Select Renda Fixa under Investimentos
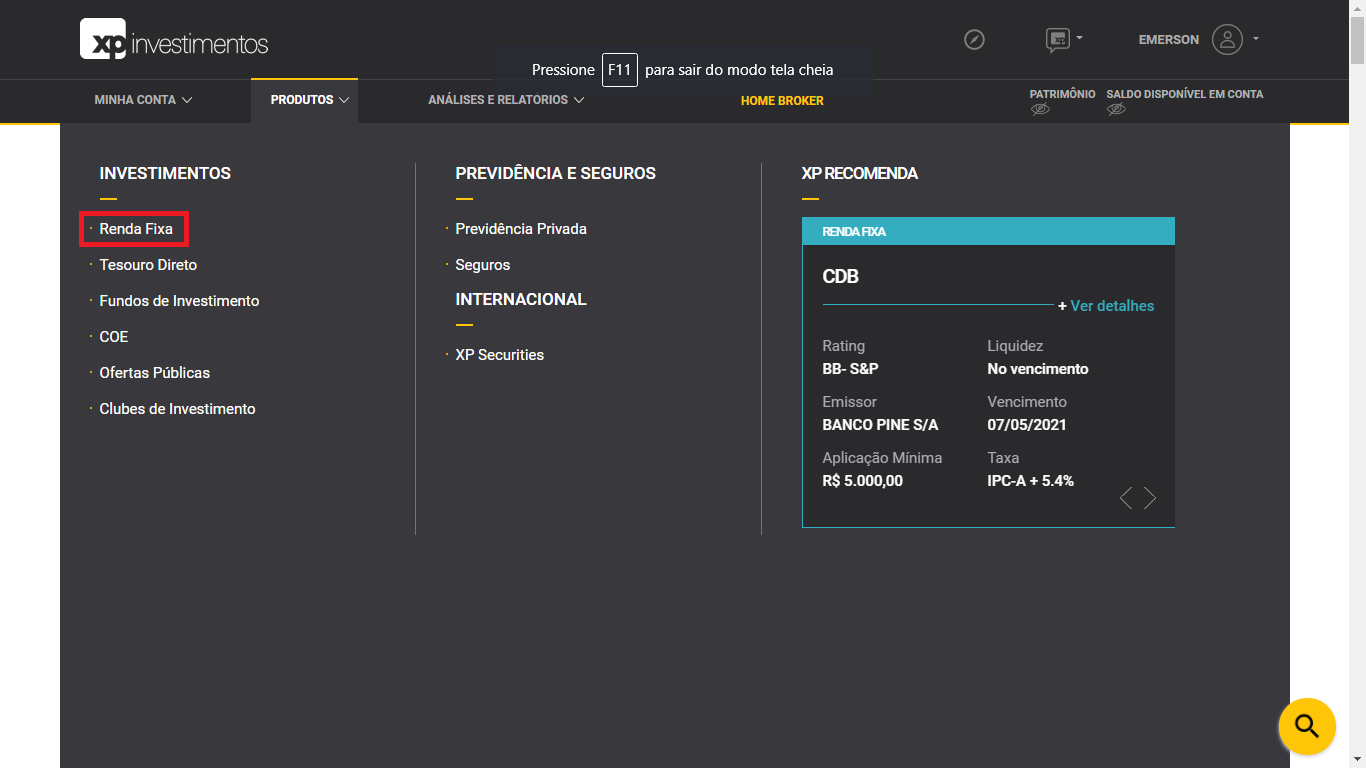 tap(136, 229)
